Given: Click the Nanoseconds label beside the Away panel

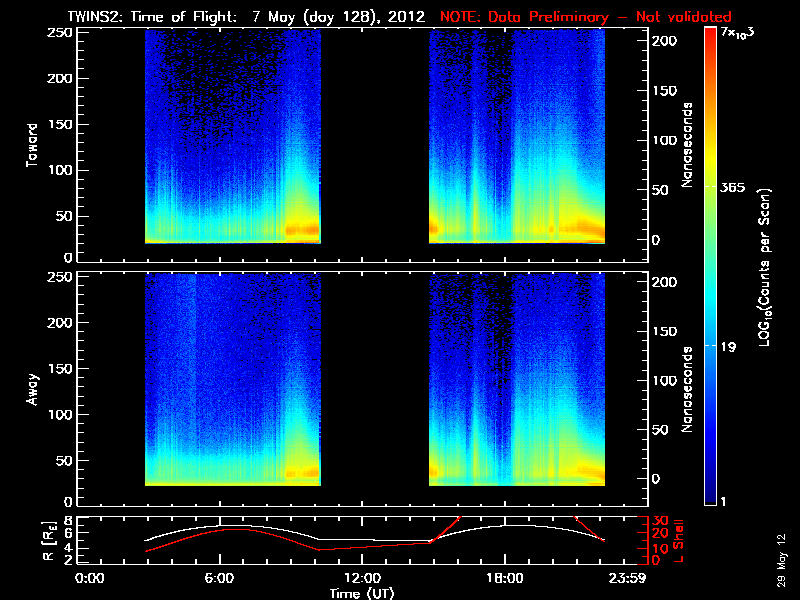Looking at the screenshot, I should (x=688, y=388).
